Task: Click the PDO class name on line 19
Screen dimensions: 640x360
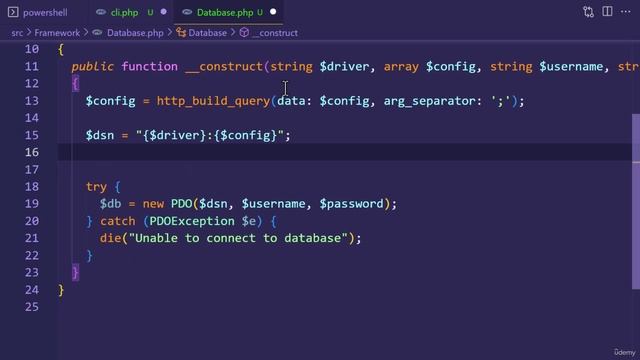Action: (x=182, y=204)
